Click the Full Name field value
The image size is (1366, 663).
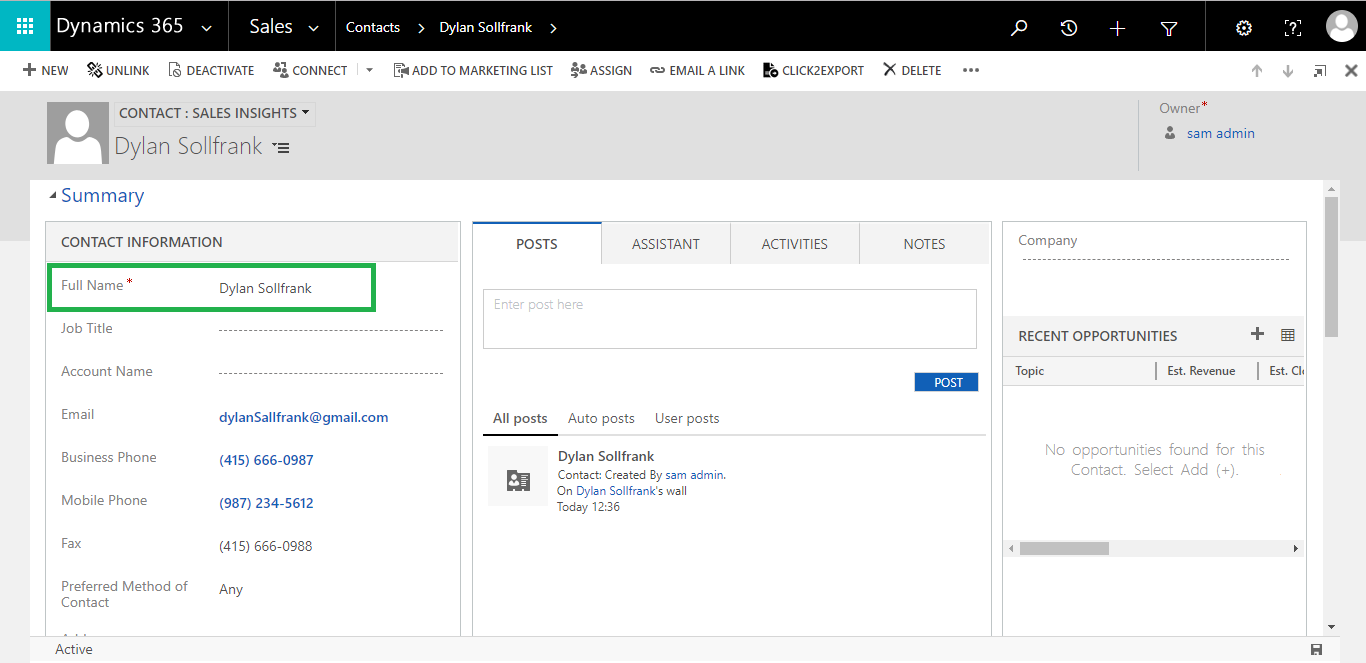click(265, 288)
